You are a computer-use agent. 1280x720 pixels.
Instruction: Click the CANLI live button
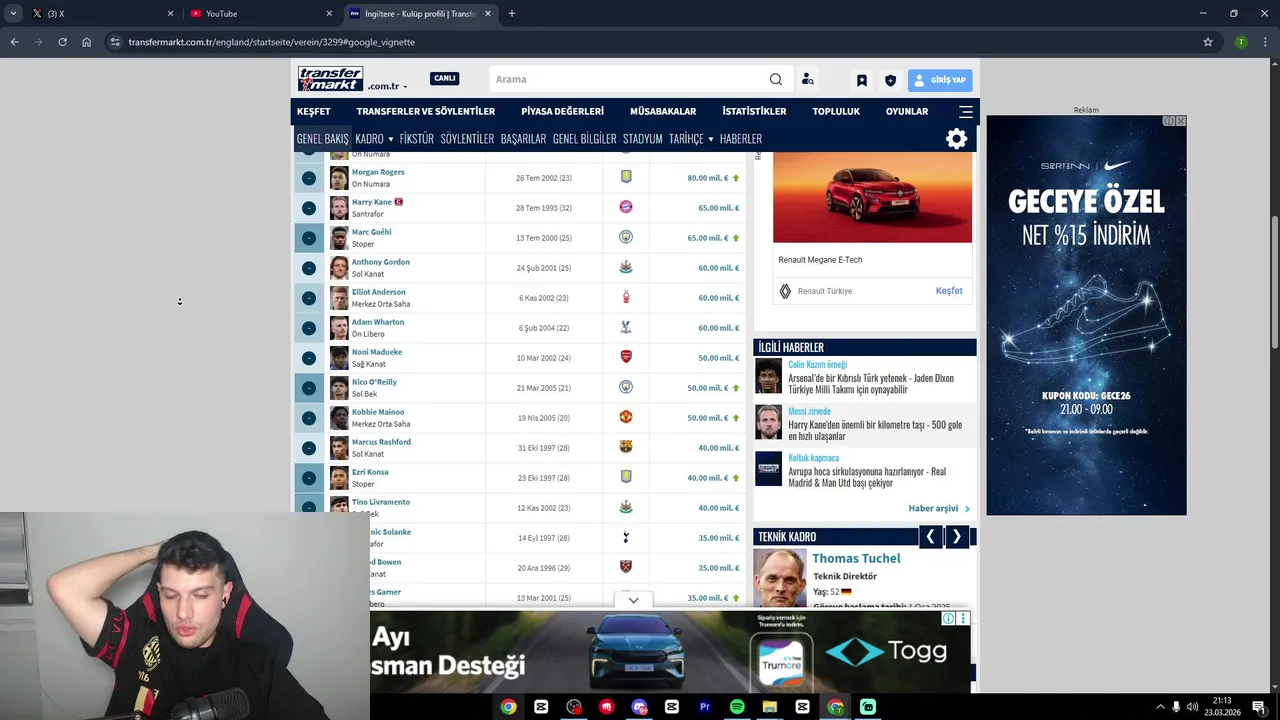445,79
